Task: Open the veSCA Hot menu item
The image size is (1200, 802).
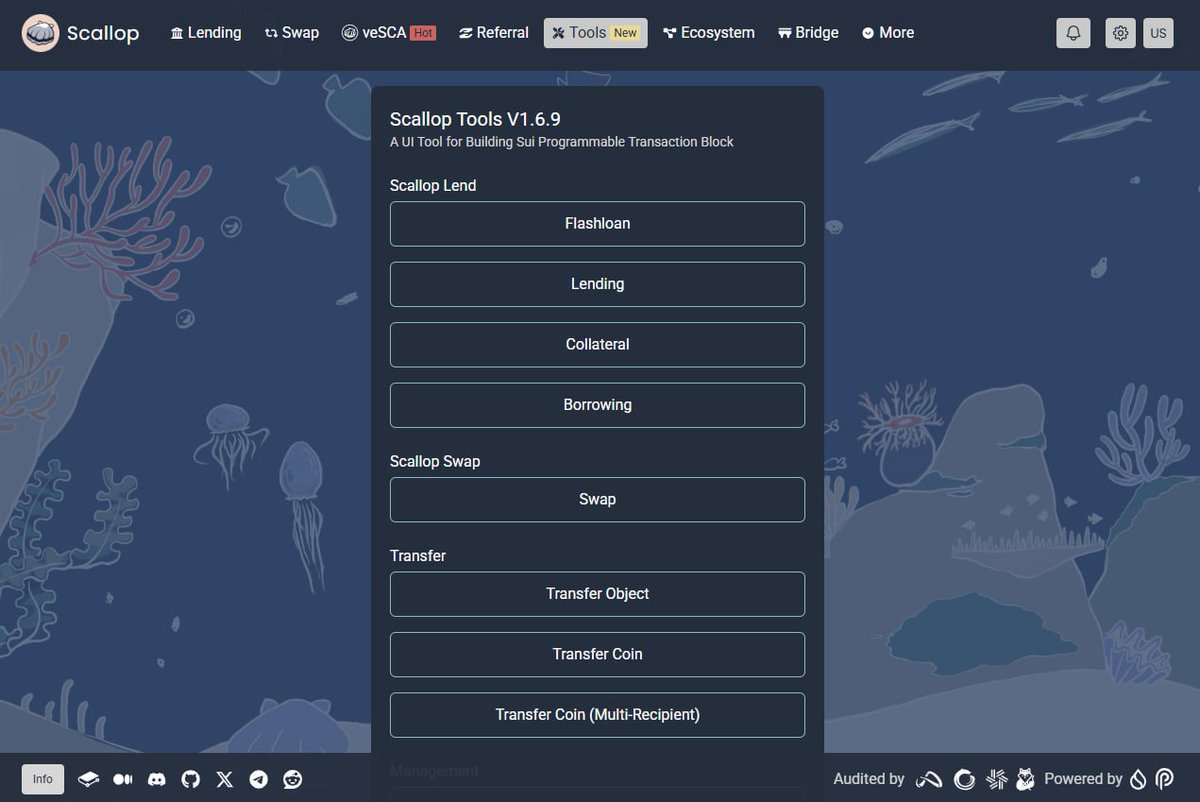Action: coord(389,33)
